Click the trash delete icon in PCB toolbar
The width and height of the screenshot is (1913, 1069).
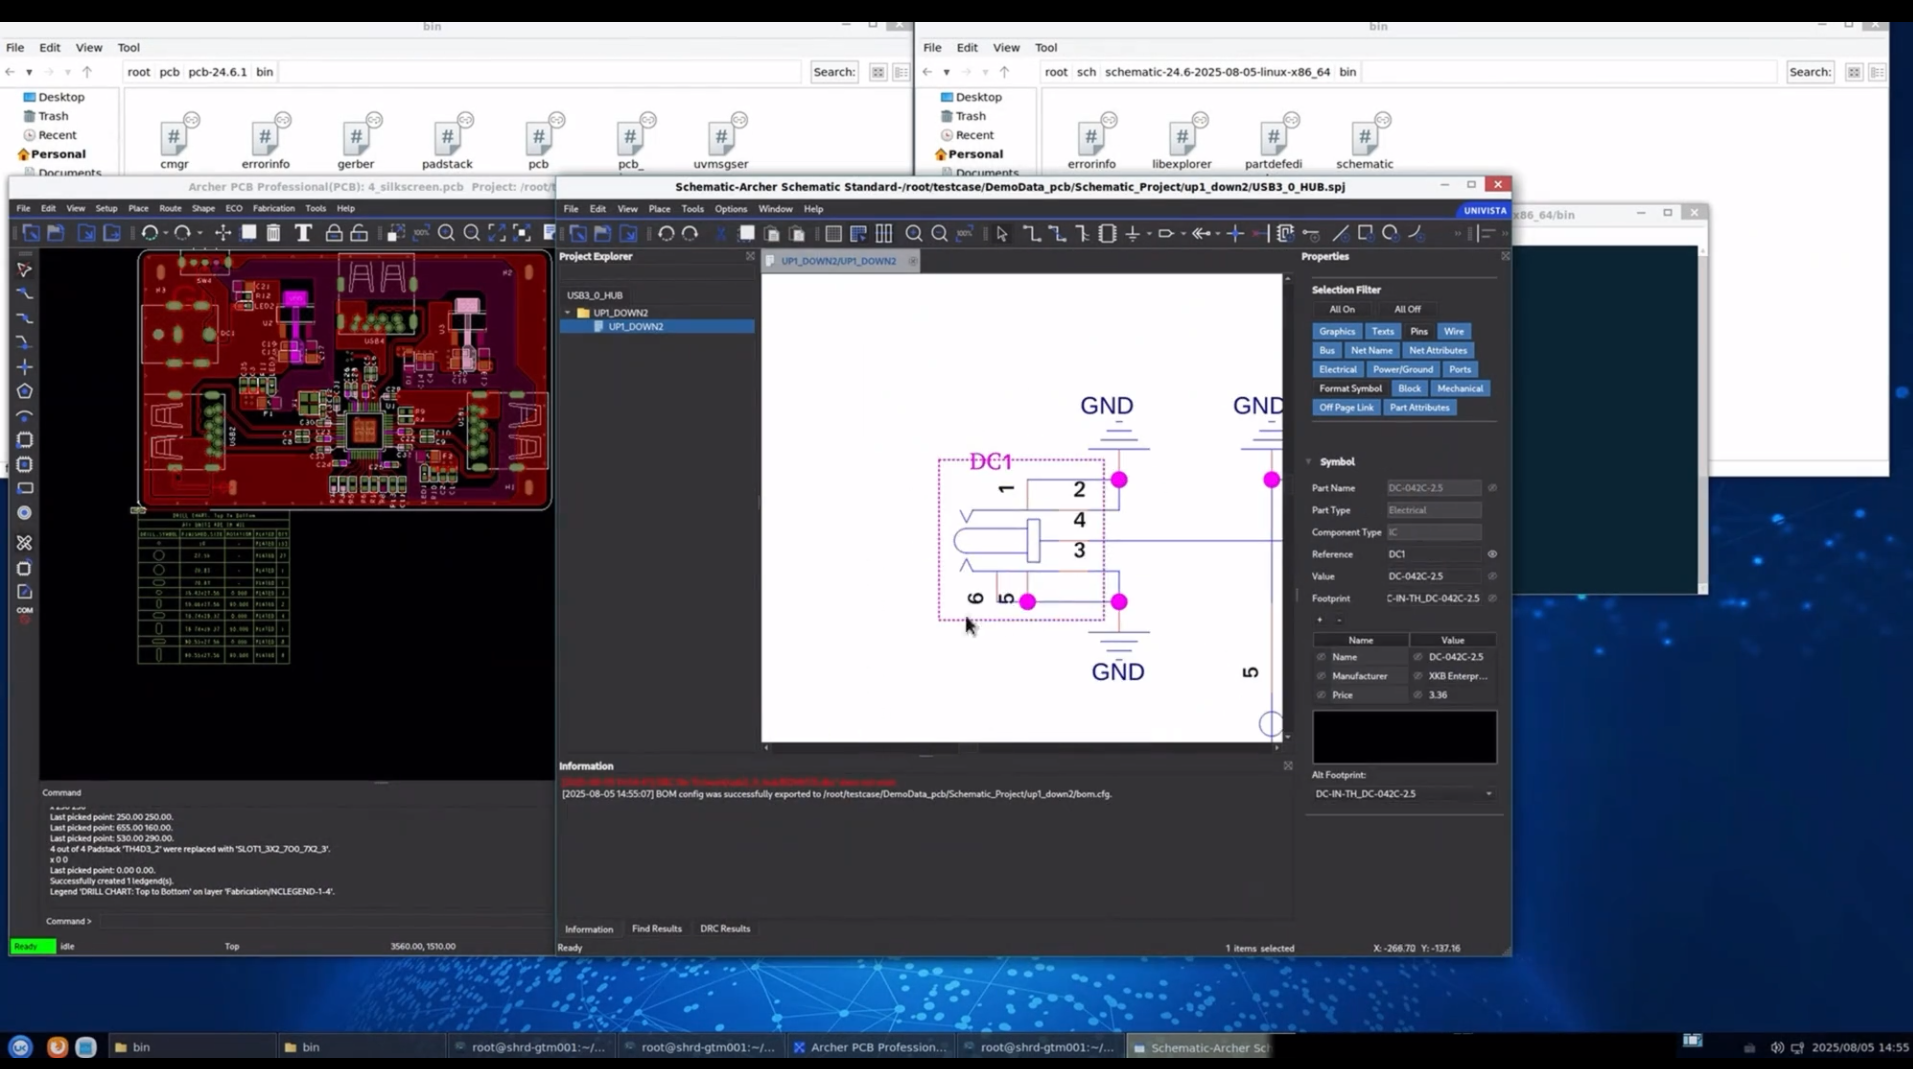coord(273,233)
